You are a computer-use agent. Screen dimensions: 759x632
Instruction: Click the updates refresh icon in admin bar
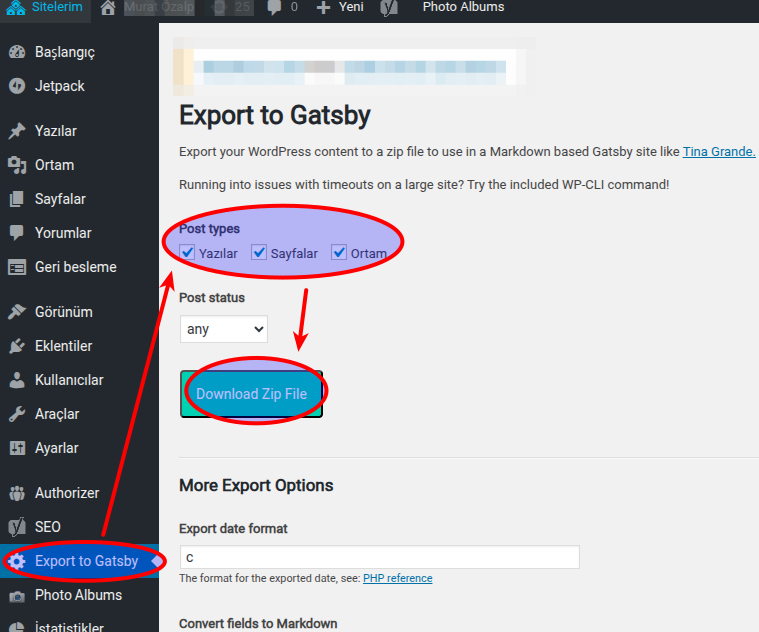[x=220, y=7]
